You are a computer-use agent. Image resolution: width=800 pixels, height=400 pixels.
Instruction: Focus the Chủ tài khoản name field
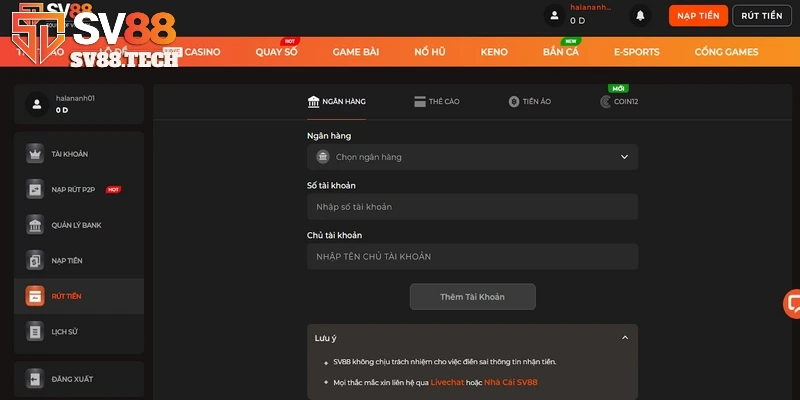tap(472, 257)
